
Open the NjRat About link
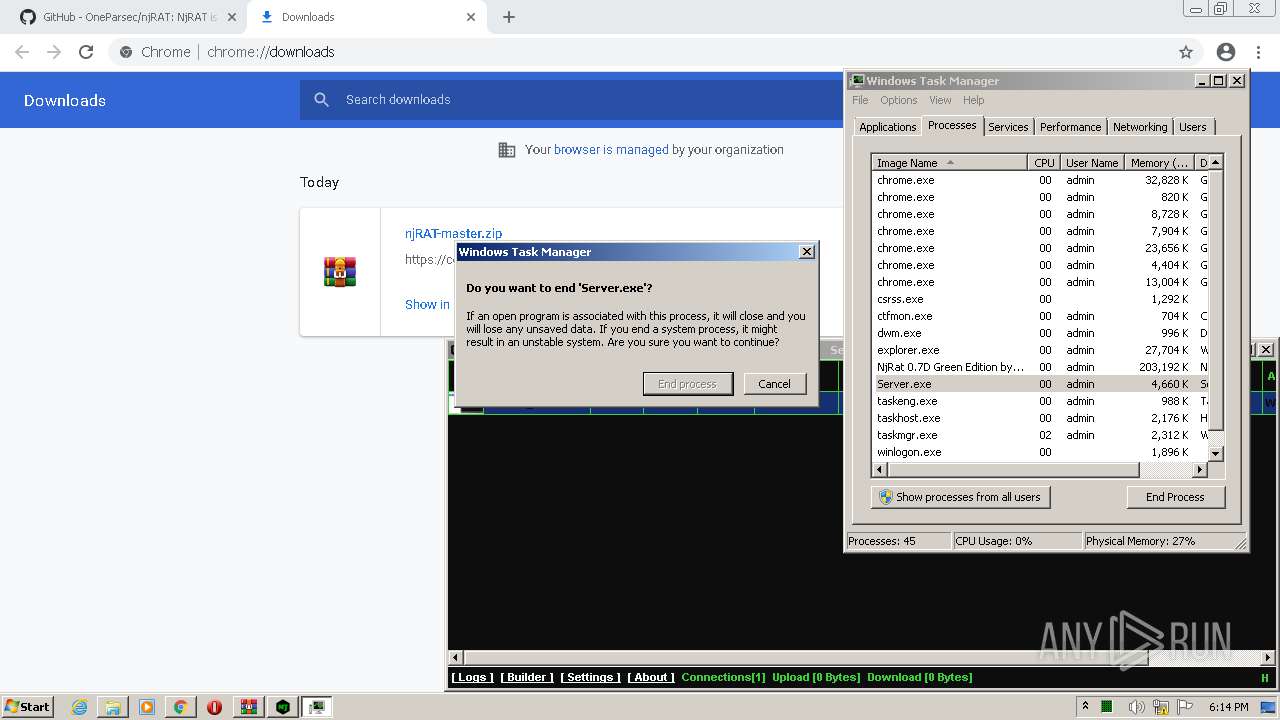(651, 677)
